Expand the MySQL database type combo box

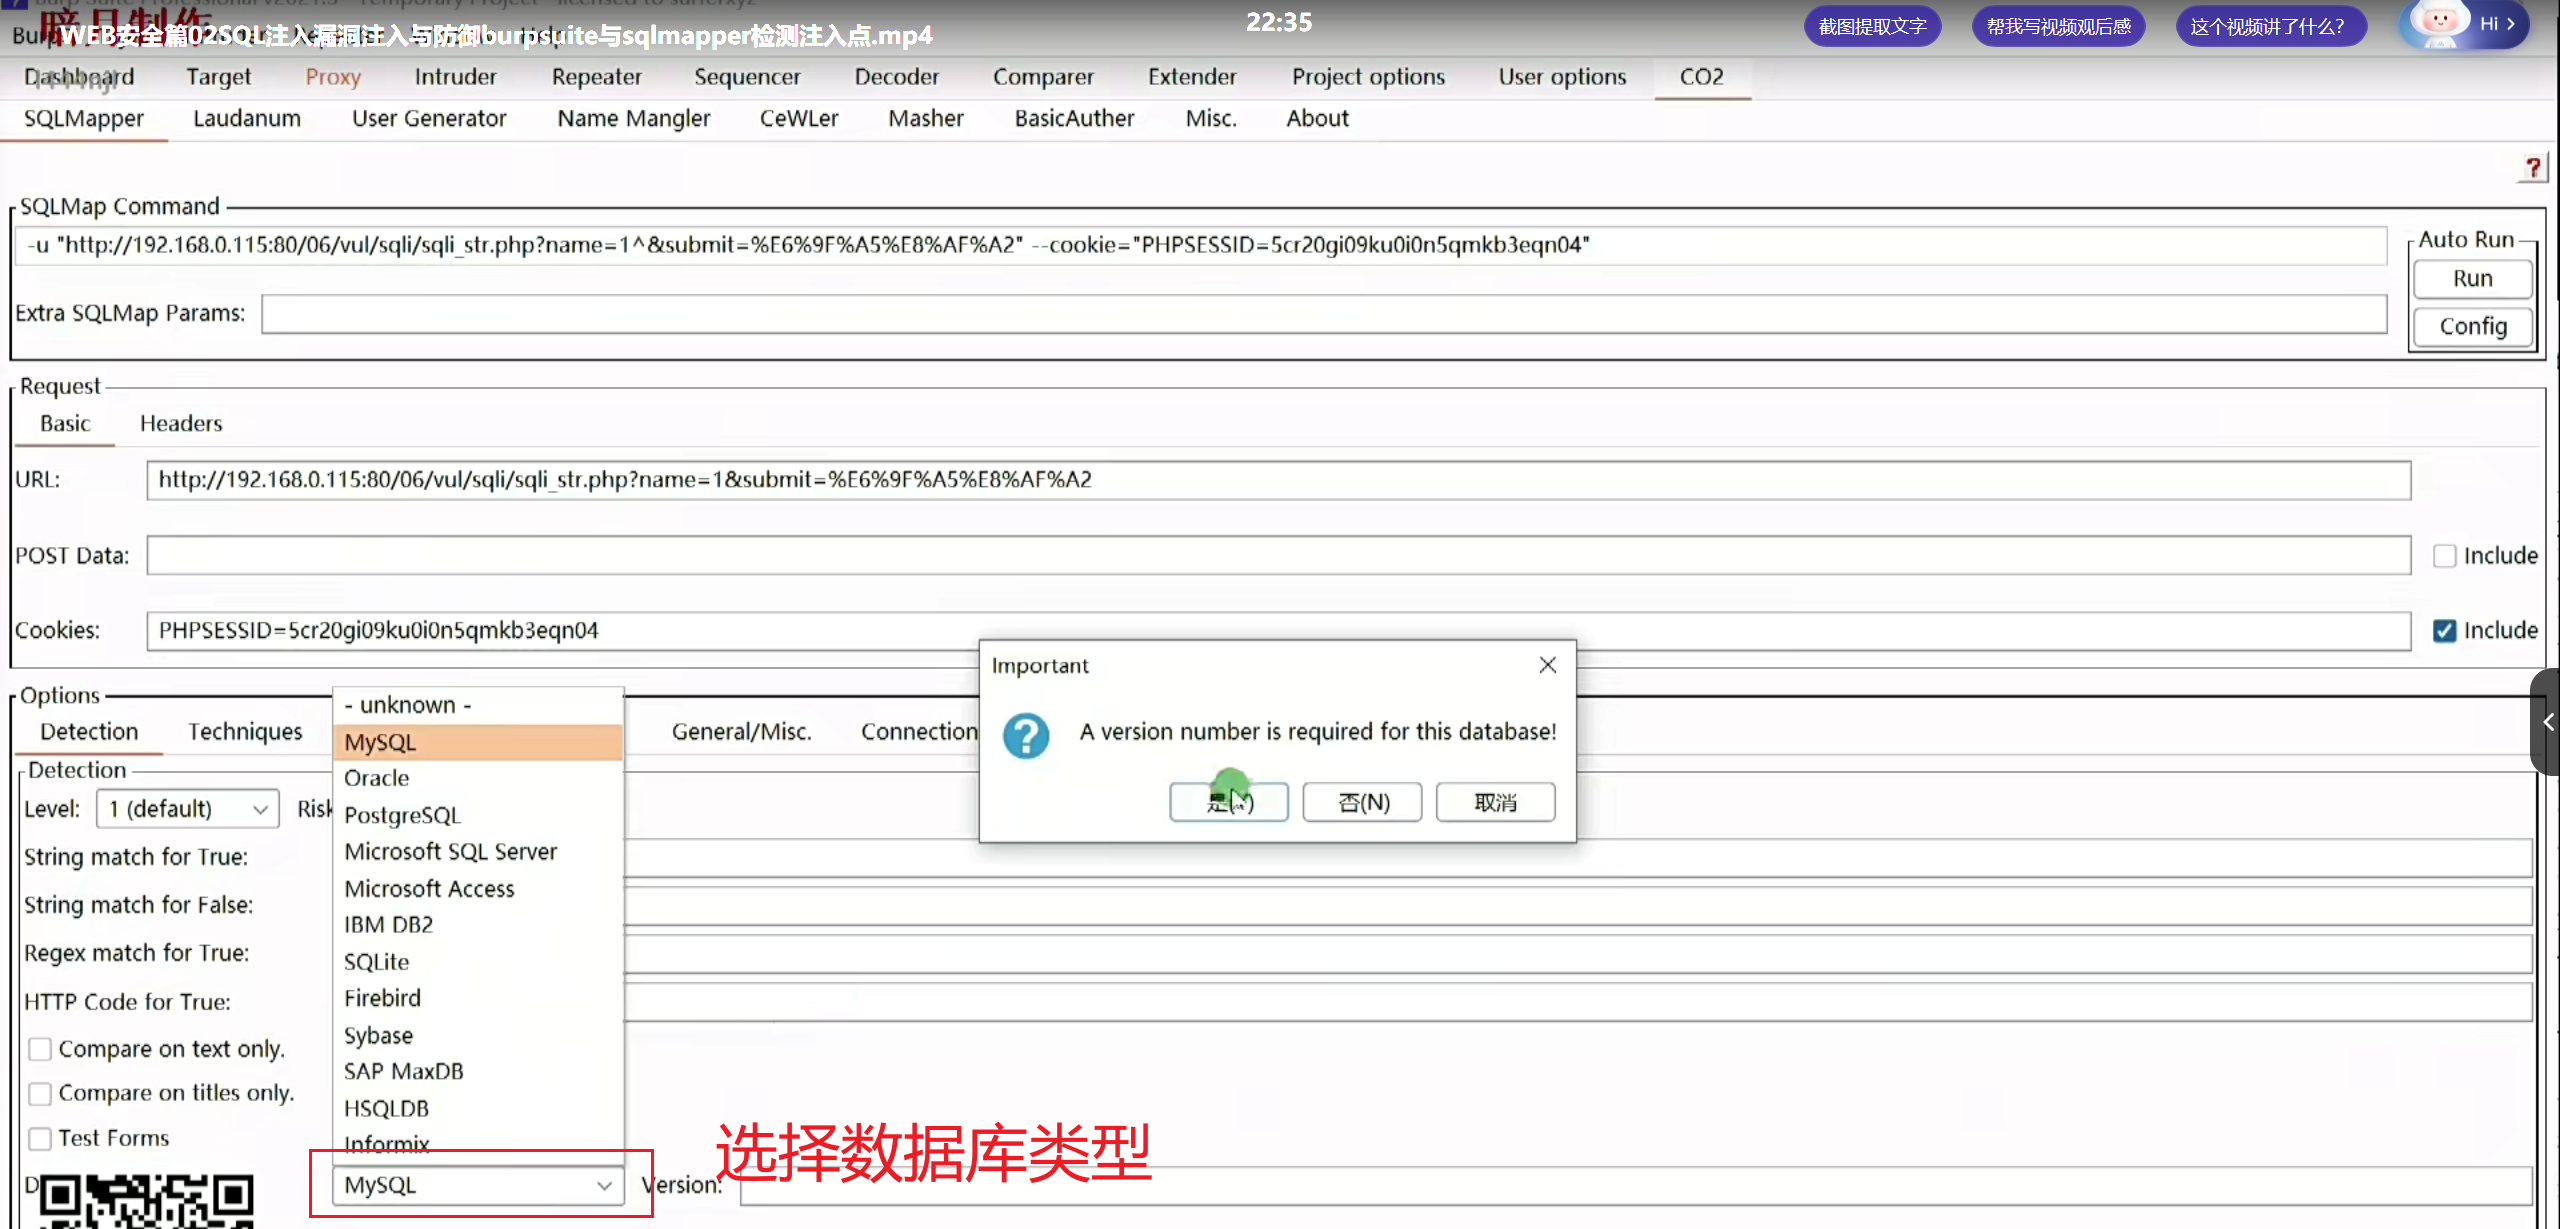[478, 1186]
